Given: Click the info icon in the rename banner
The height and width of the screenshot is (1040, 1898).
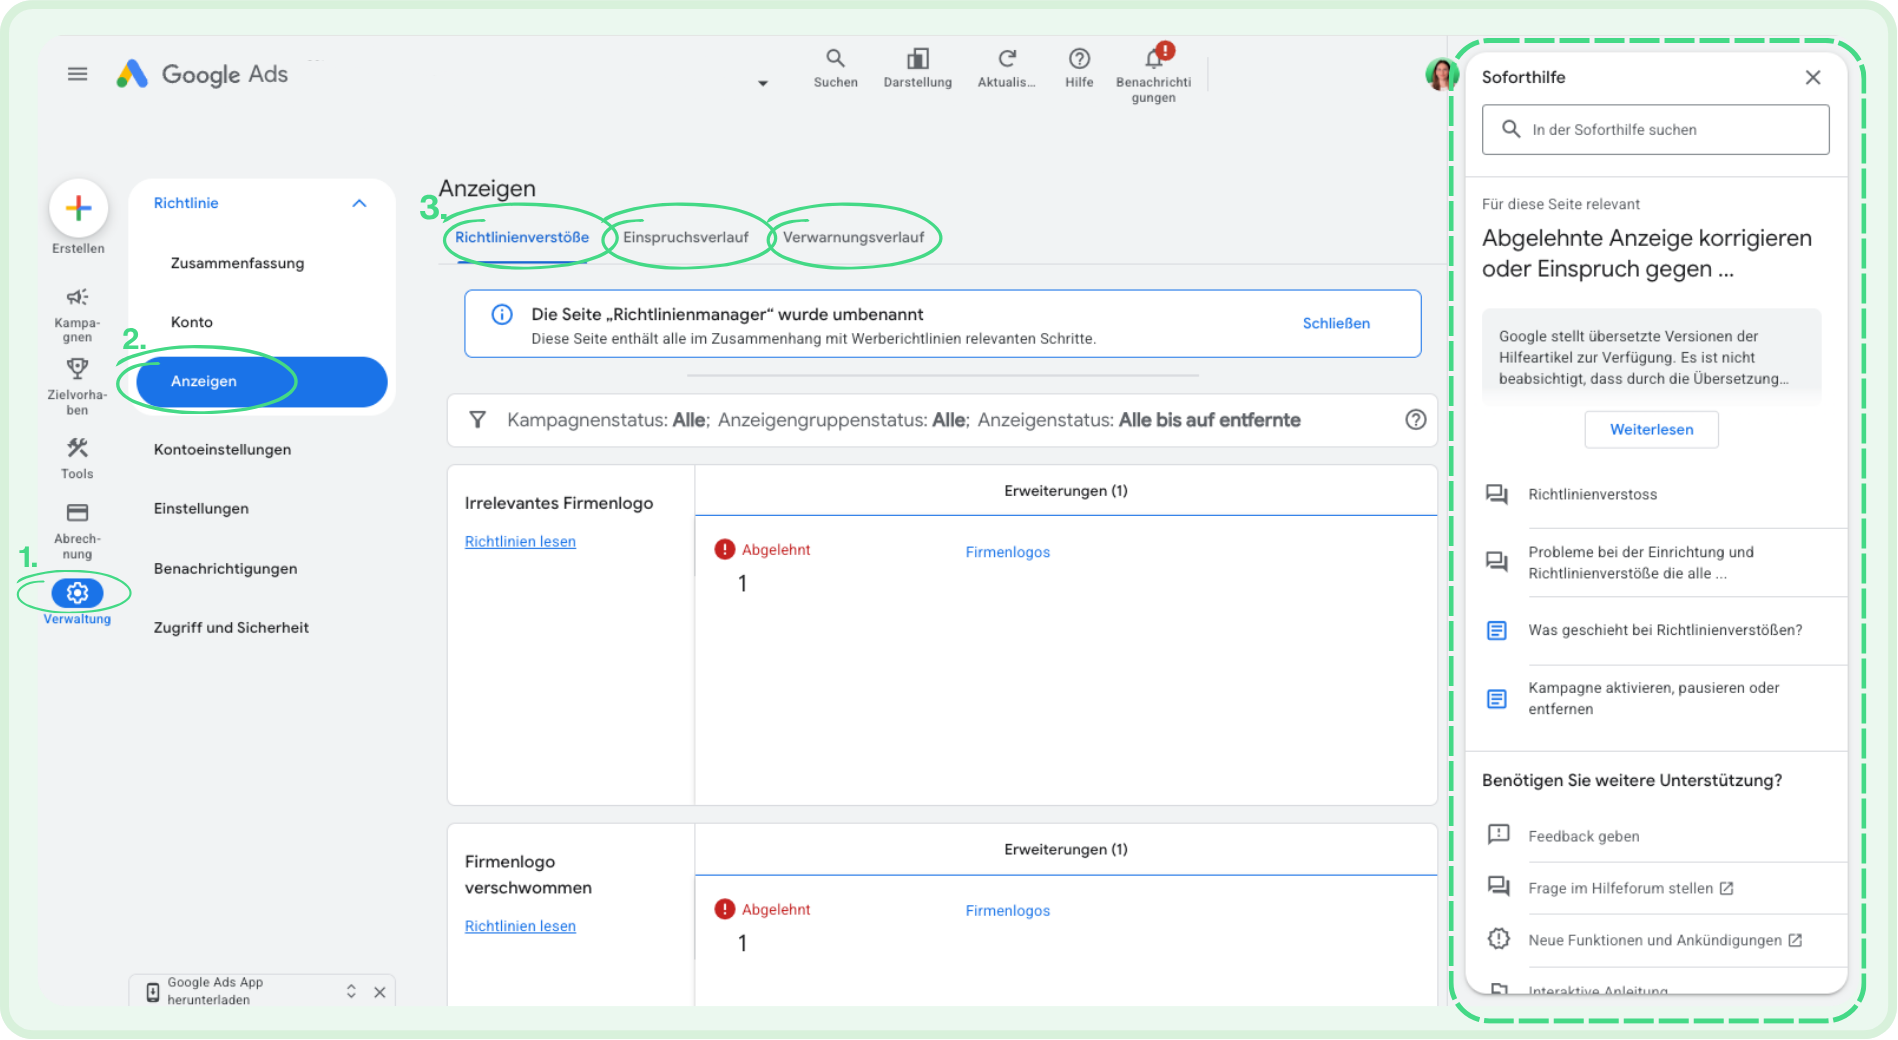Looking at the screenshot, I should 502,315.
